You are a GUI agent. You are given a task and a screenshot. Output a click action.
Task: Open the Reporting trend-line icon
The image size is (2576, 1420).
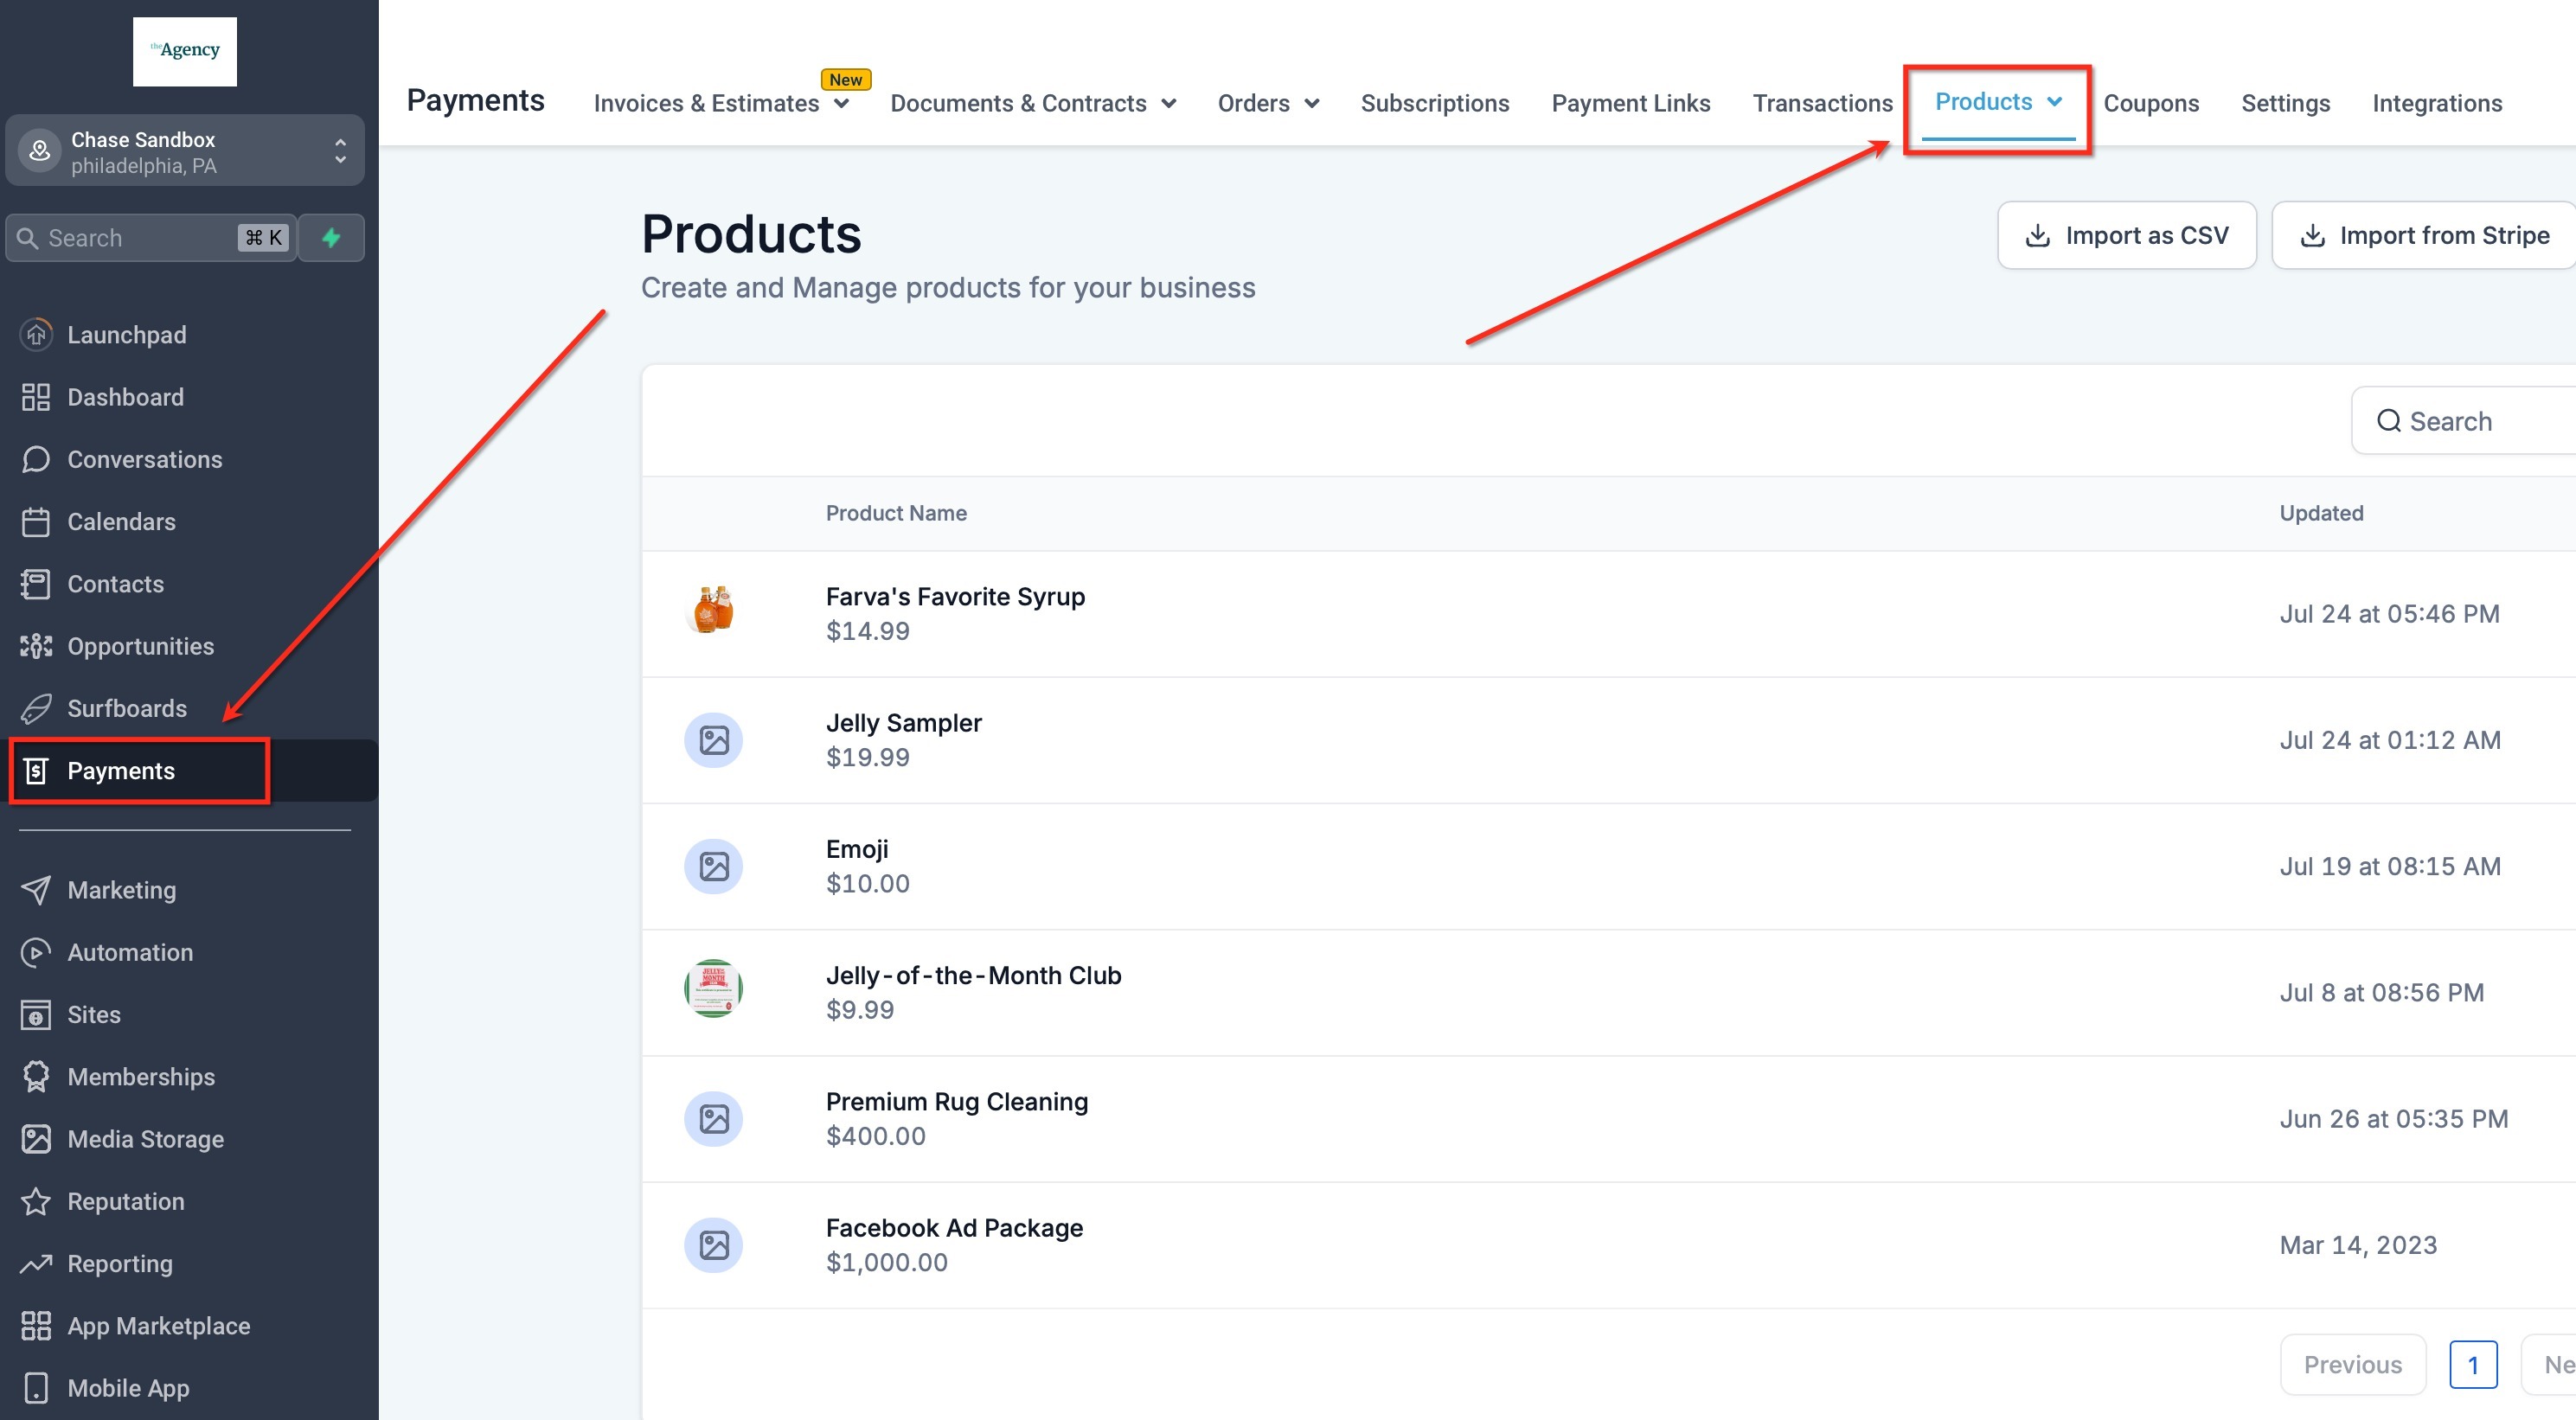click(x=36, y=1264)
